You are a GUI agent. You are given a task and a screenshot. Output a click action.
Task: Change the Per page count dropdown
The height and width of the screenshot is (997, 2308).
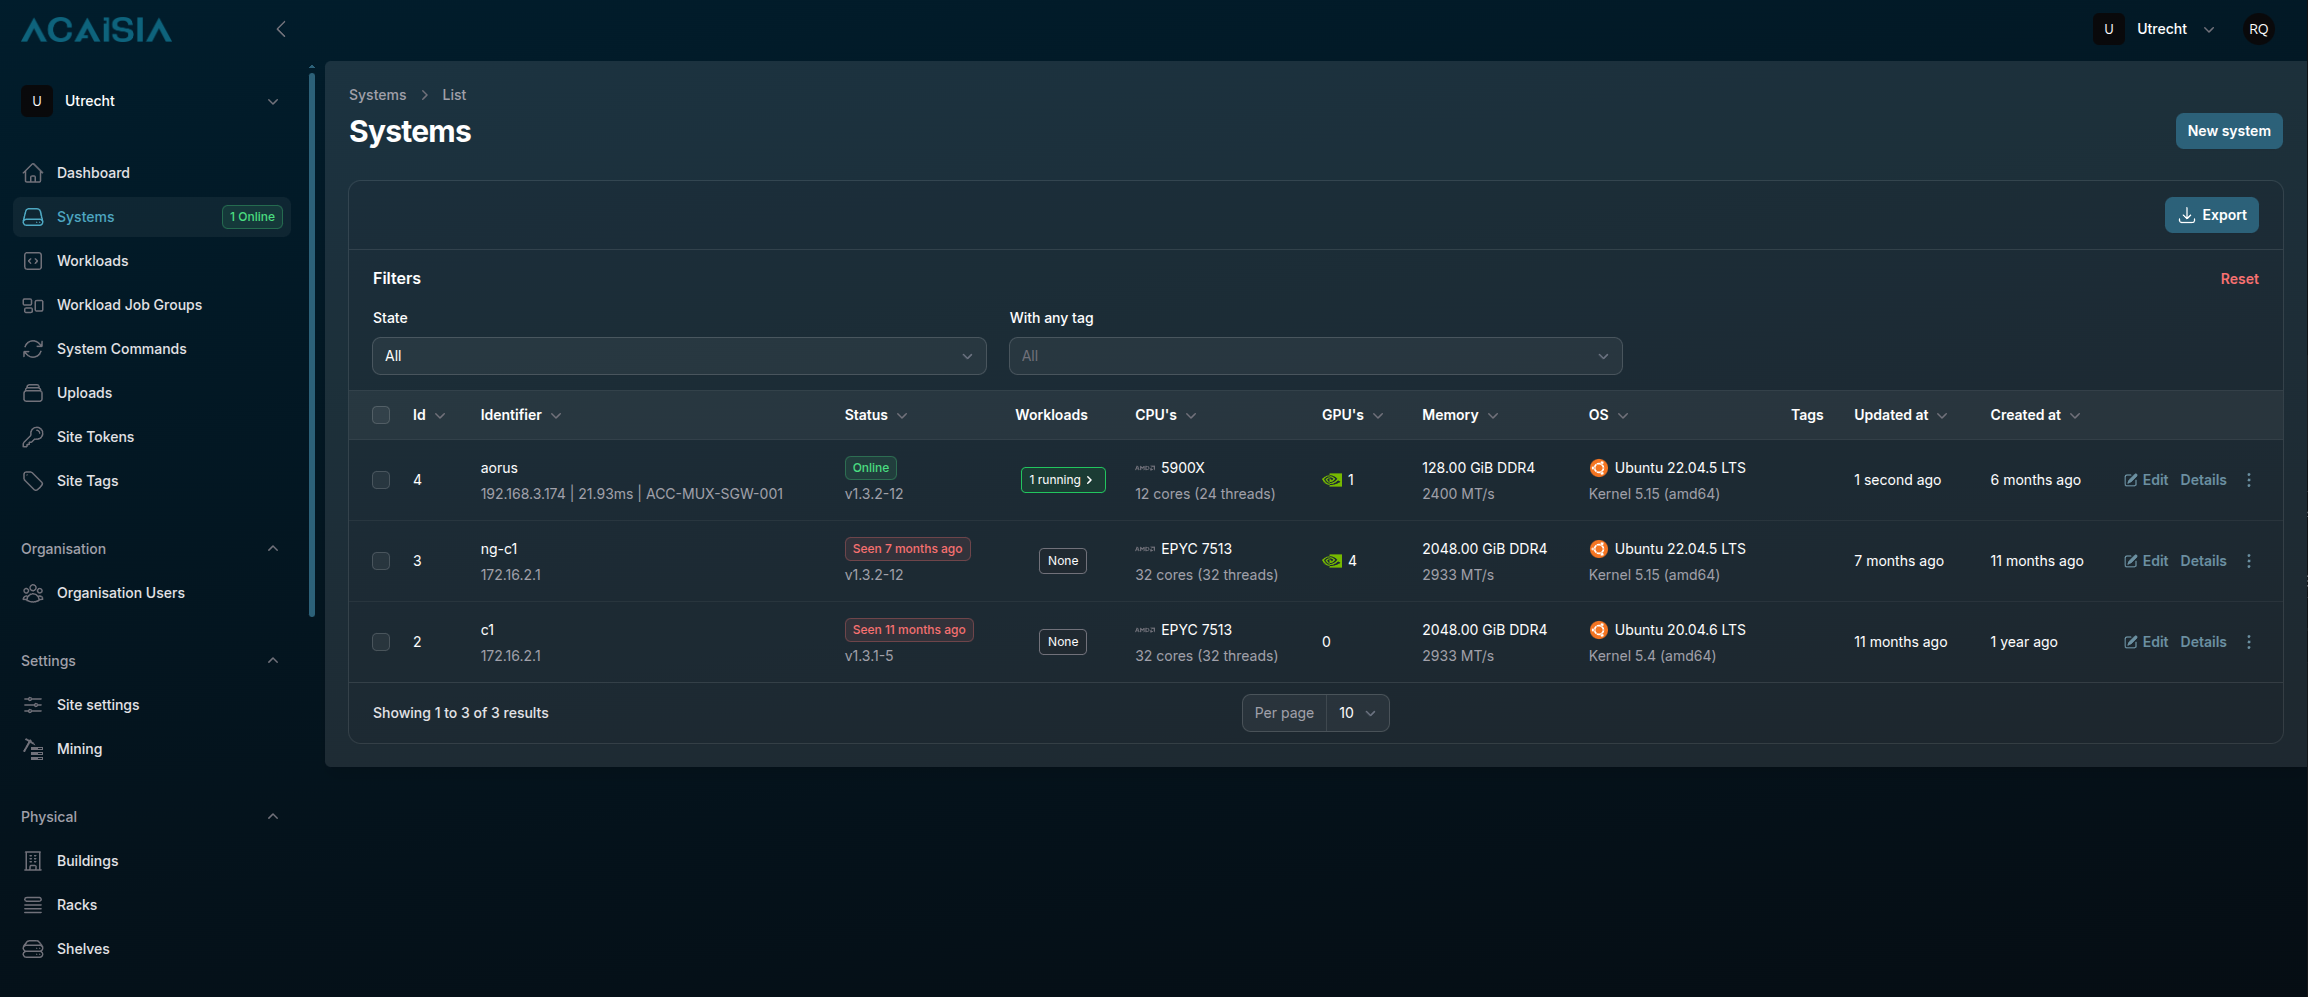point(1357,713)
